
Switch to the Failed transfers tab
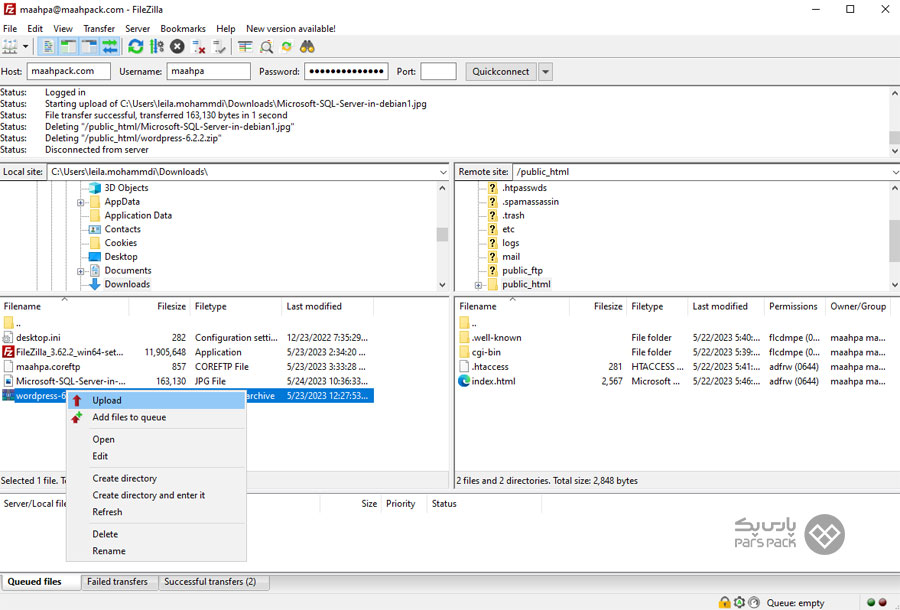(117, 581)
